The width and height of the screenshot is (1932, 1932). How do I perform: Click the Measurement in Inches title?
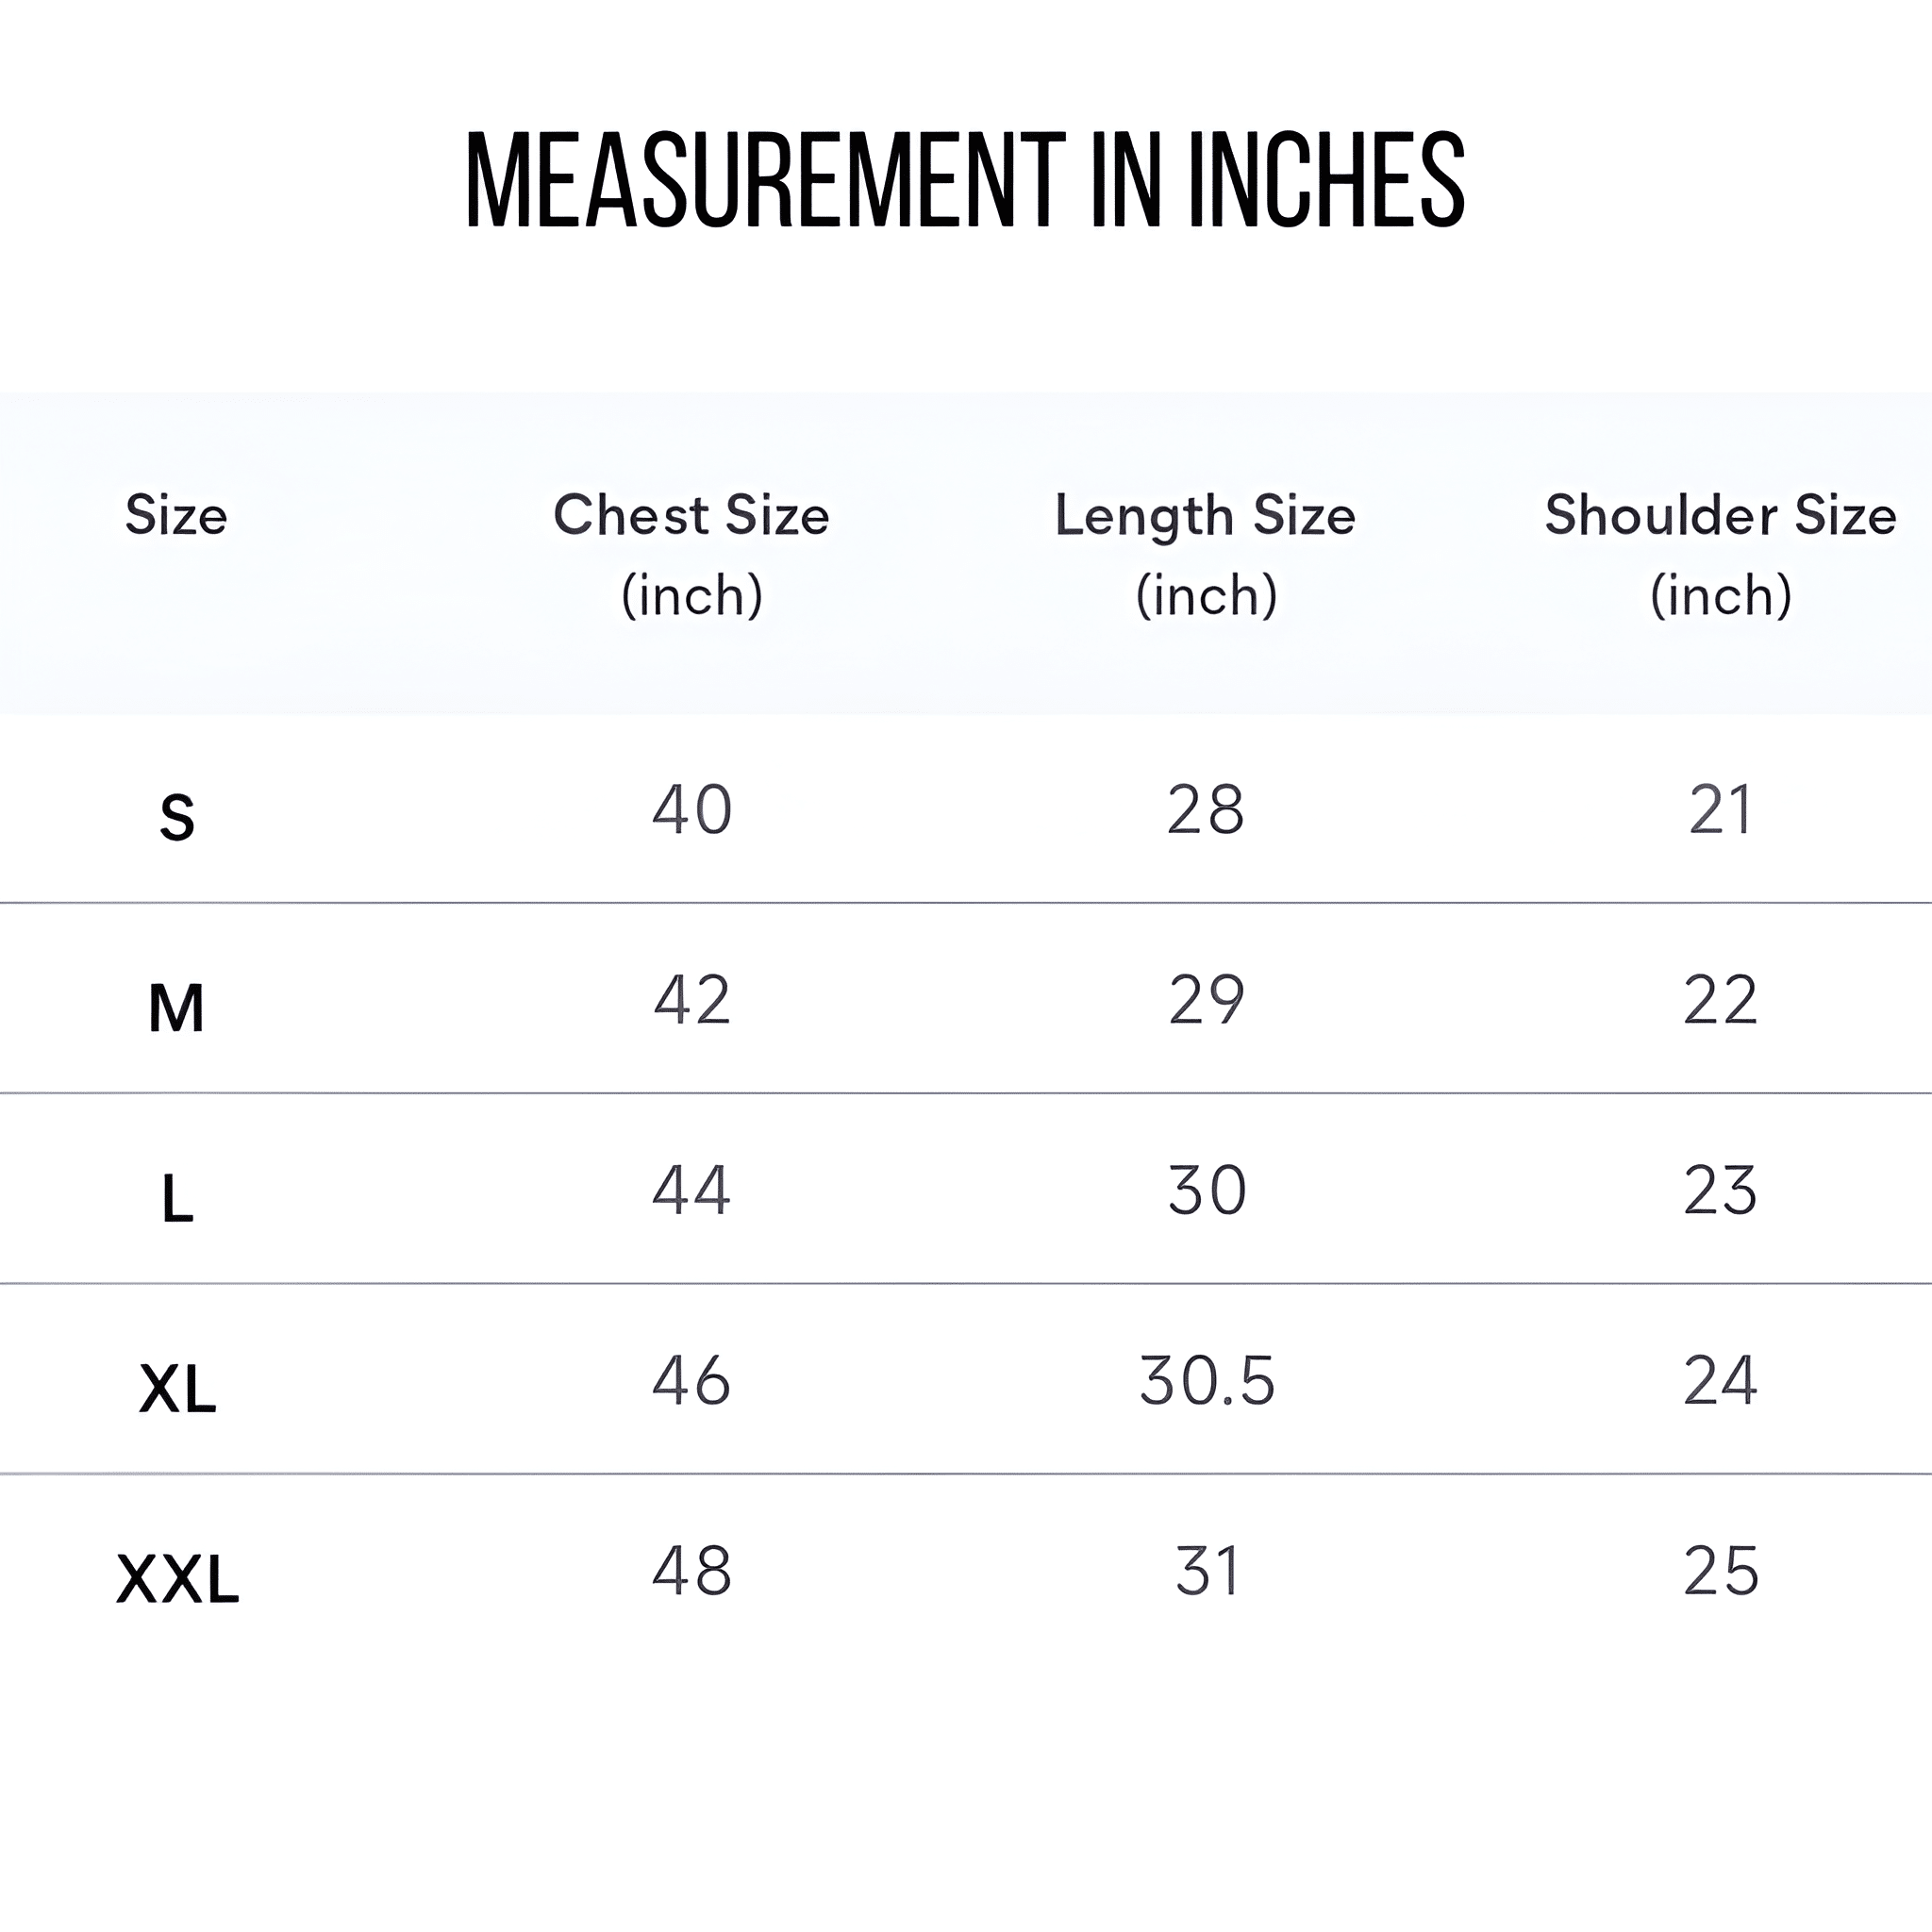coord(965,180)
